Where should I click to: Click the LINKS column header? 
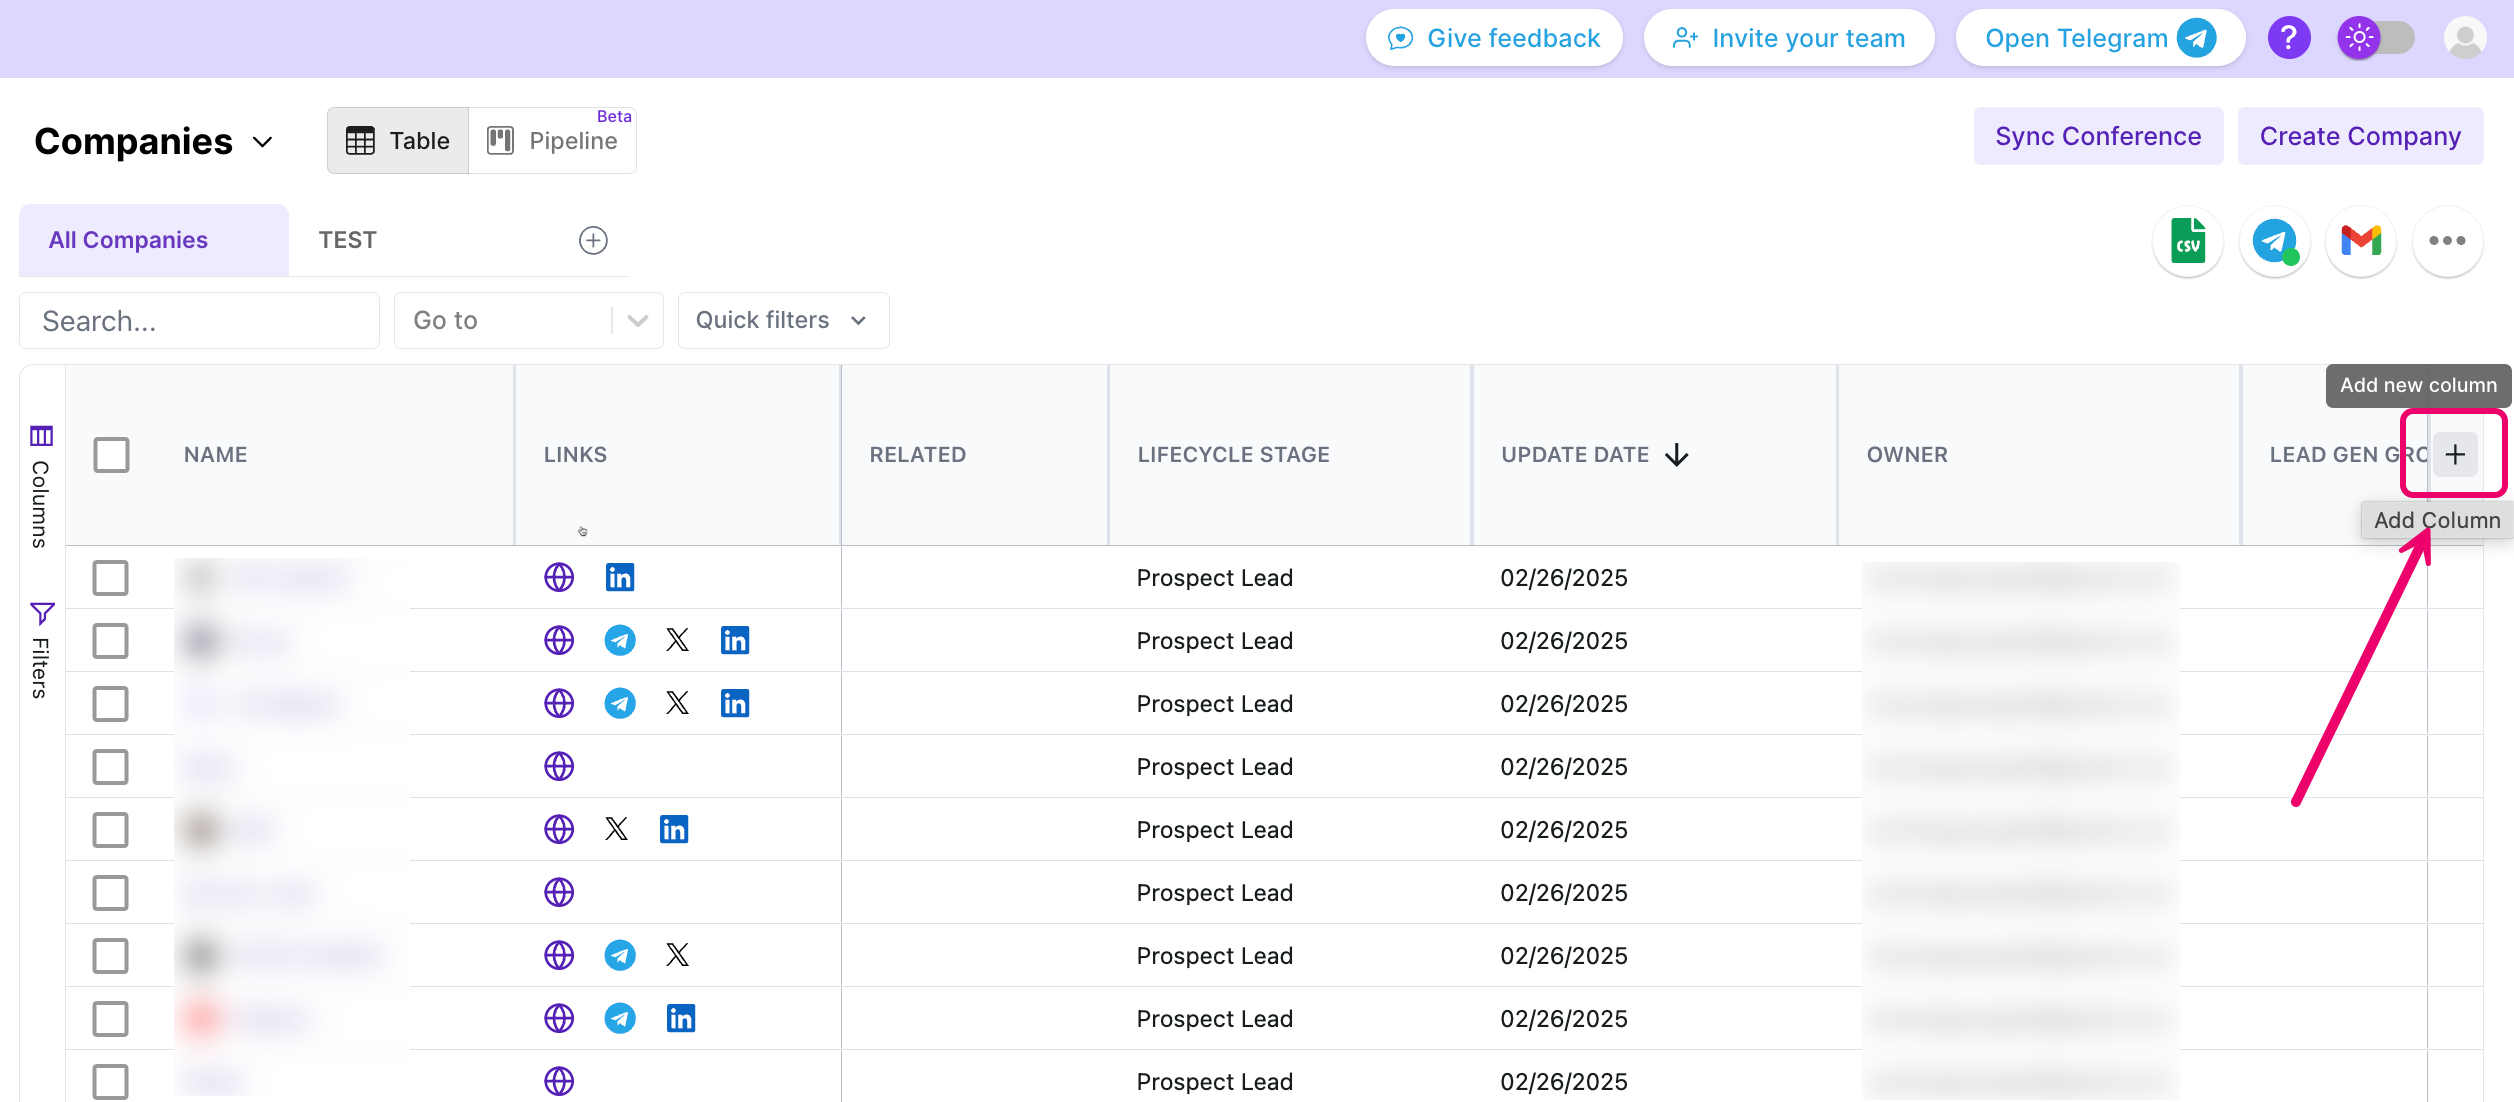point(575,455)
